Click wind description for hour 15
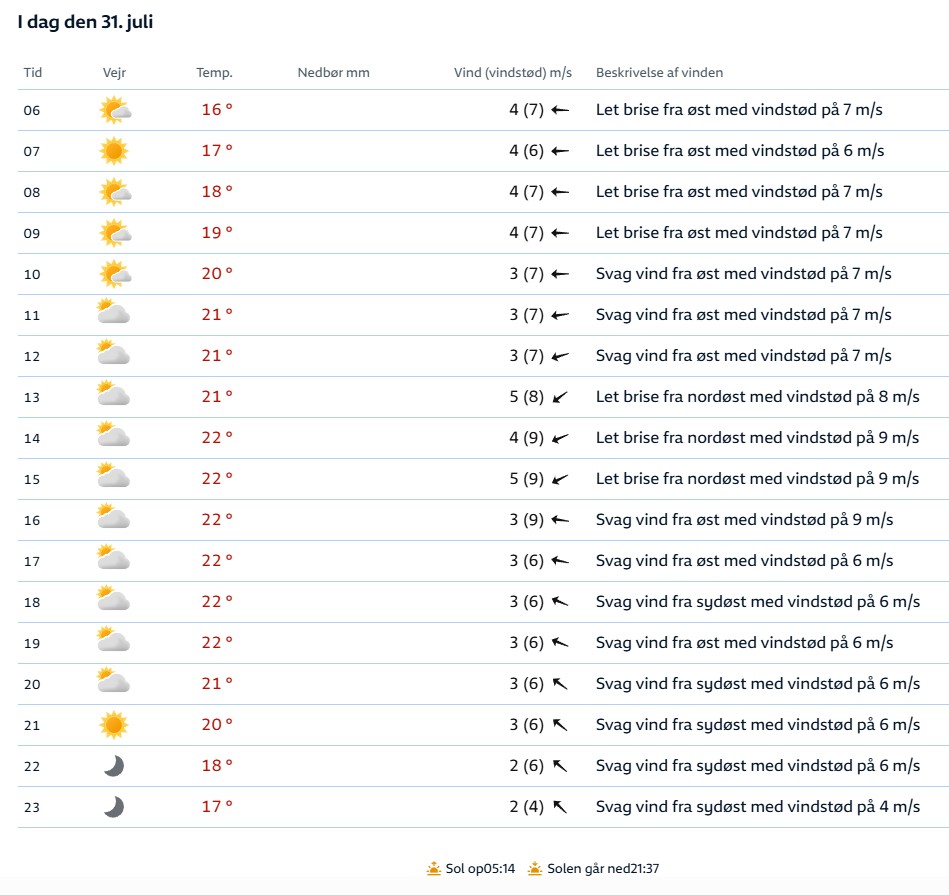 click(x=757, y=479)
